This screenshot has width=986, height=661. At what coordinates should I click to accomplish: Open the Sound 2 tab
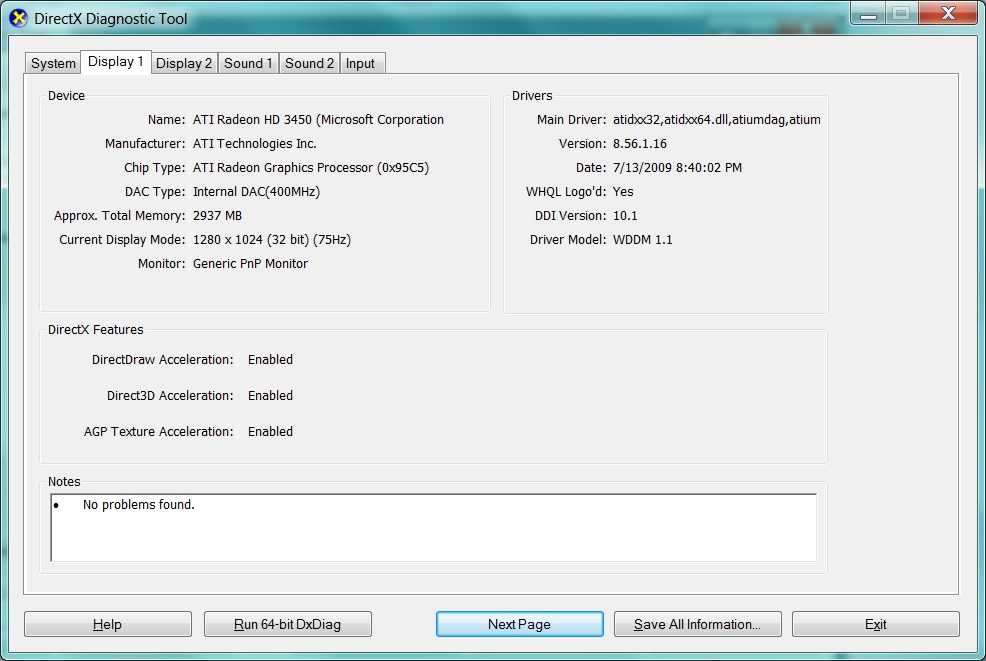pyautogui.click(x=309, y=63)
